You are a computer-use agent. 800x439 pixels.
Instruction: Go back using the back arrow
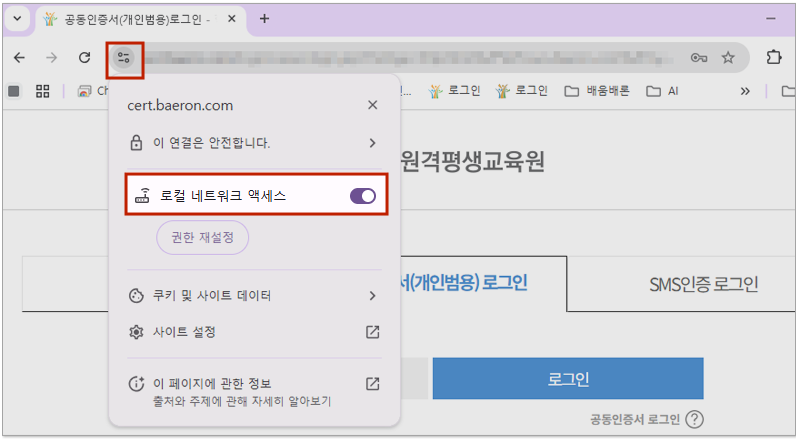coord(19,58)
